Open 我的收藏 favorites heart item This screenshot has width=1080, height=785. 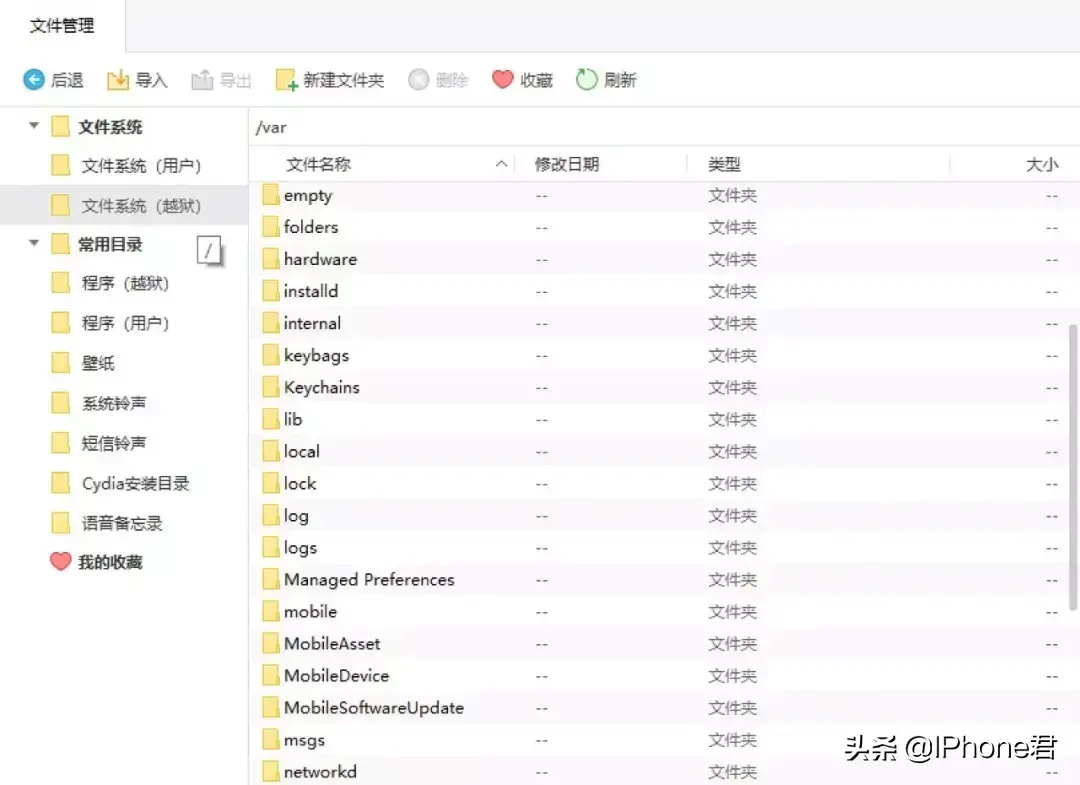click(x=61, y=562)
